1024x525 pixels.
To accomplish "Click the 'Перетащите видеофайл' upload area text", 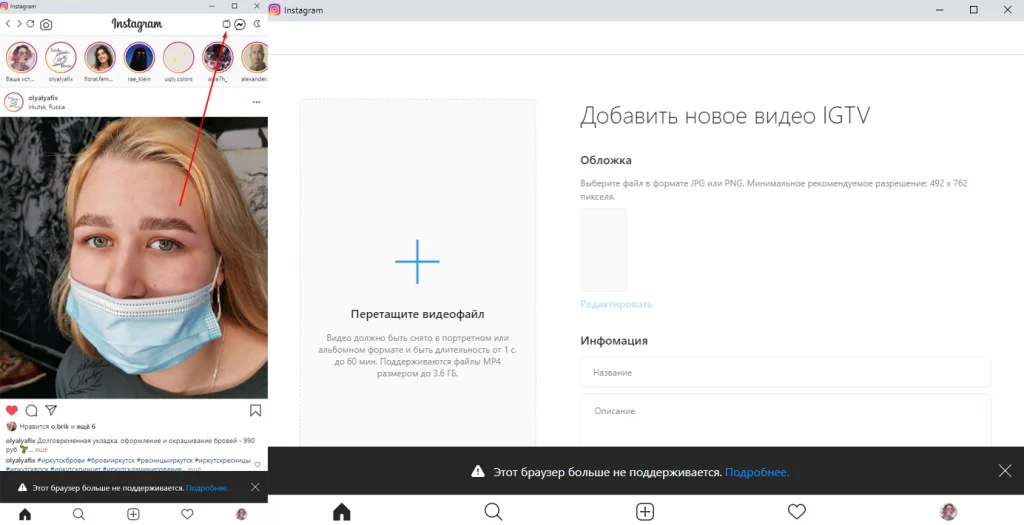I will point(417,314).
